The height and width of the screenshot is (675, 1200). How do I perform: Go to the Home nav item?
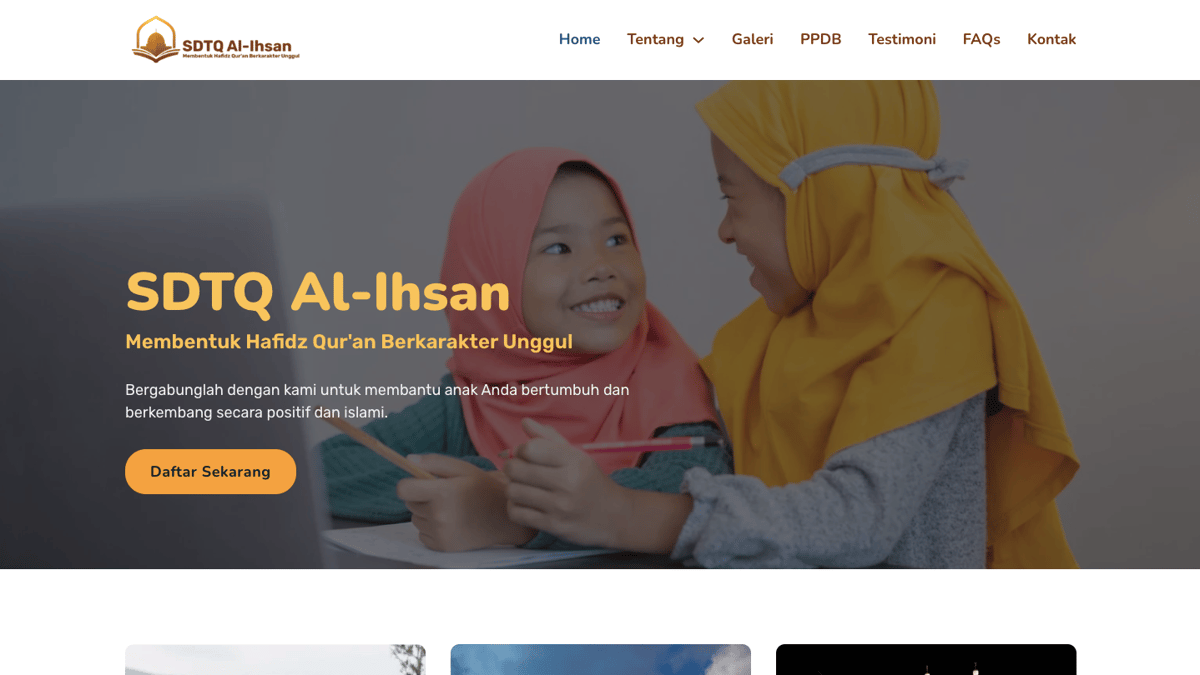[x=579, y=39]
